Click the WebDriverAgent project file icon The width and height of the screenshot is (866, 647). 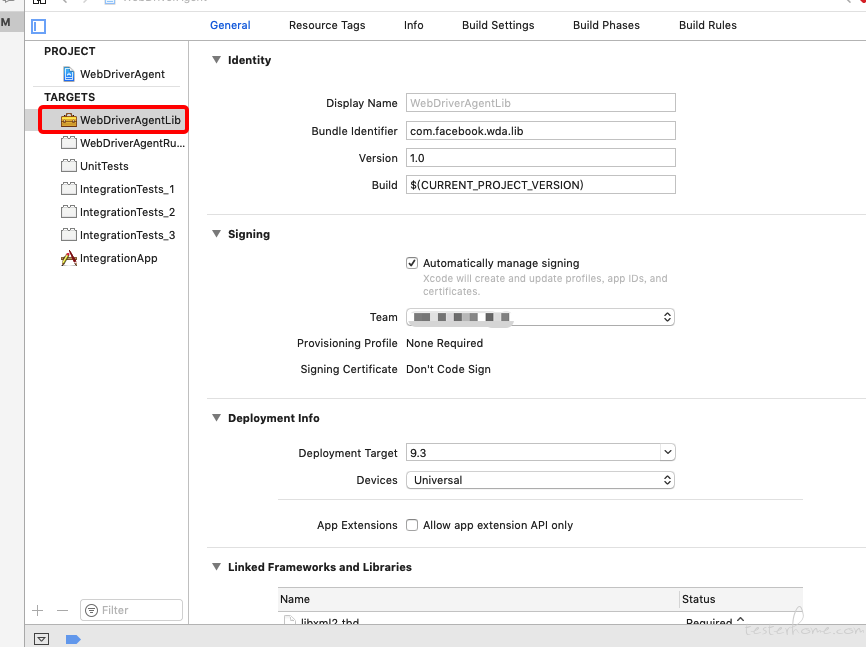coord(69,74)
